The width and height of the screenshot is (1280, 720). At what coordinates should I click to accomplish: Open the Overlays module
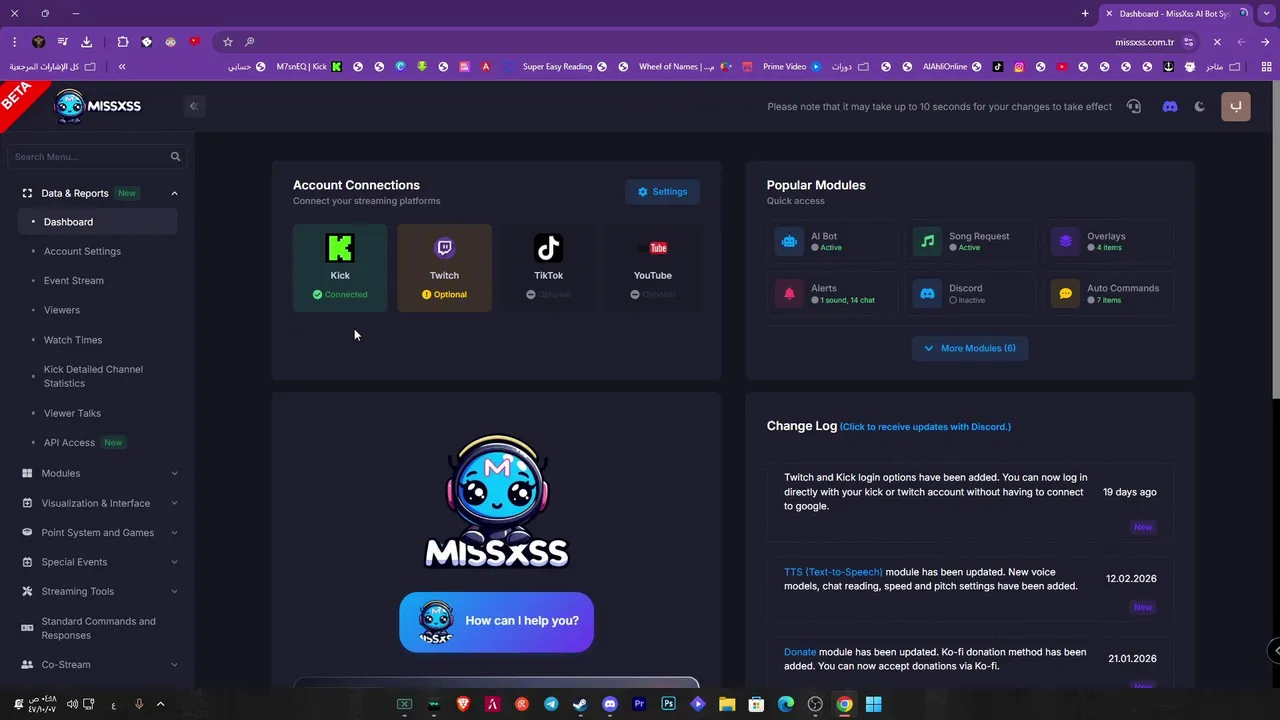(1109, 241)
